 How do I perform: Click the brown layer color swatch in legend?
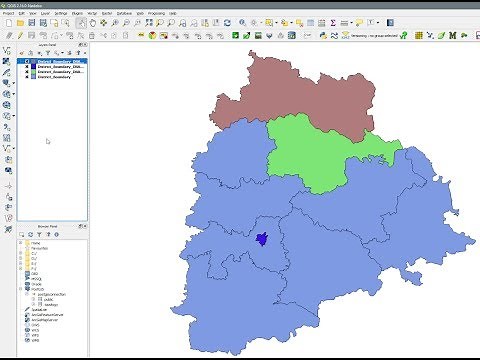(x=33, y=62)
